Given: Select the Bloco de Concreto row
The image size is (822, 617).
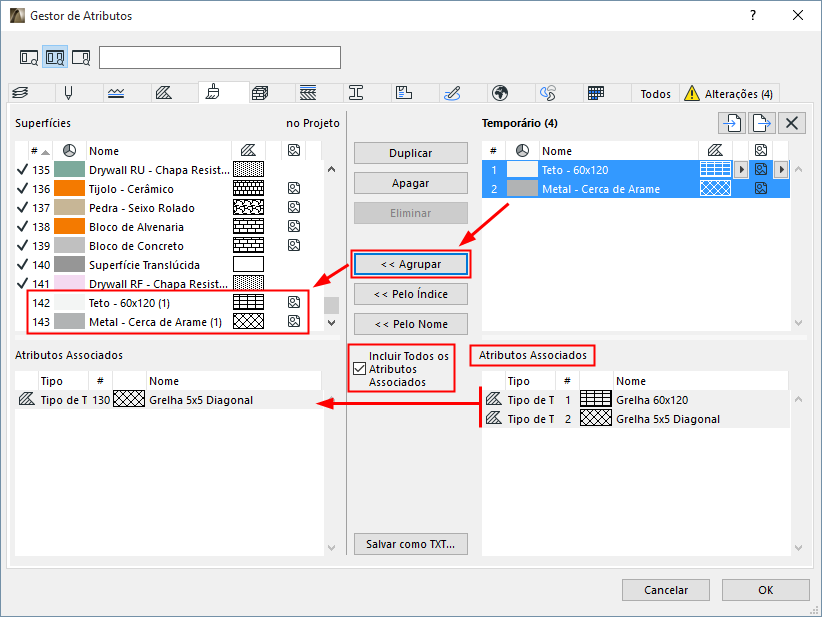Looking at the screenshot, I should tap(169, 245).
